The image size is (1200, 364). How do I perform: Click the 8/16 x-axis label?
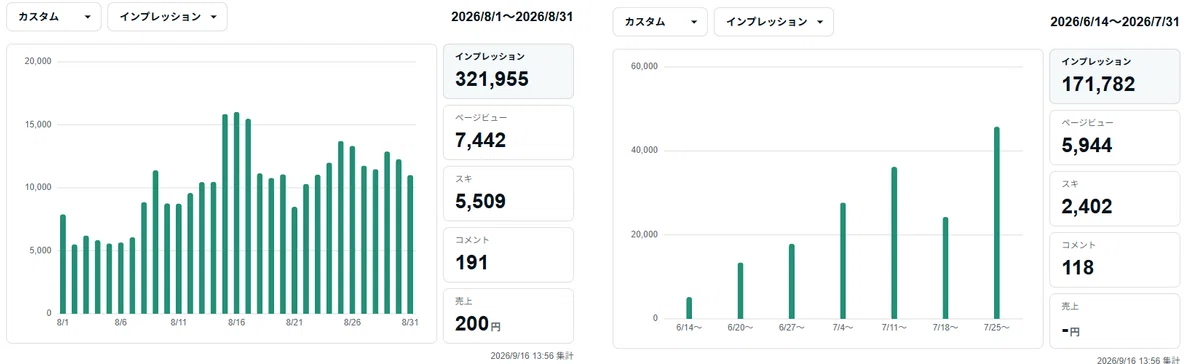pos(237,323)
